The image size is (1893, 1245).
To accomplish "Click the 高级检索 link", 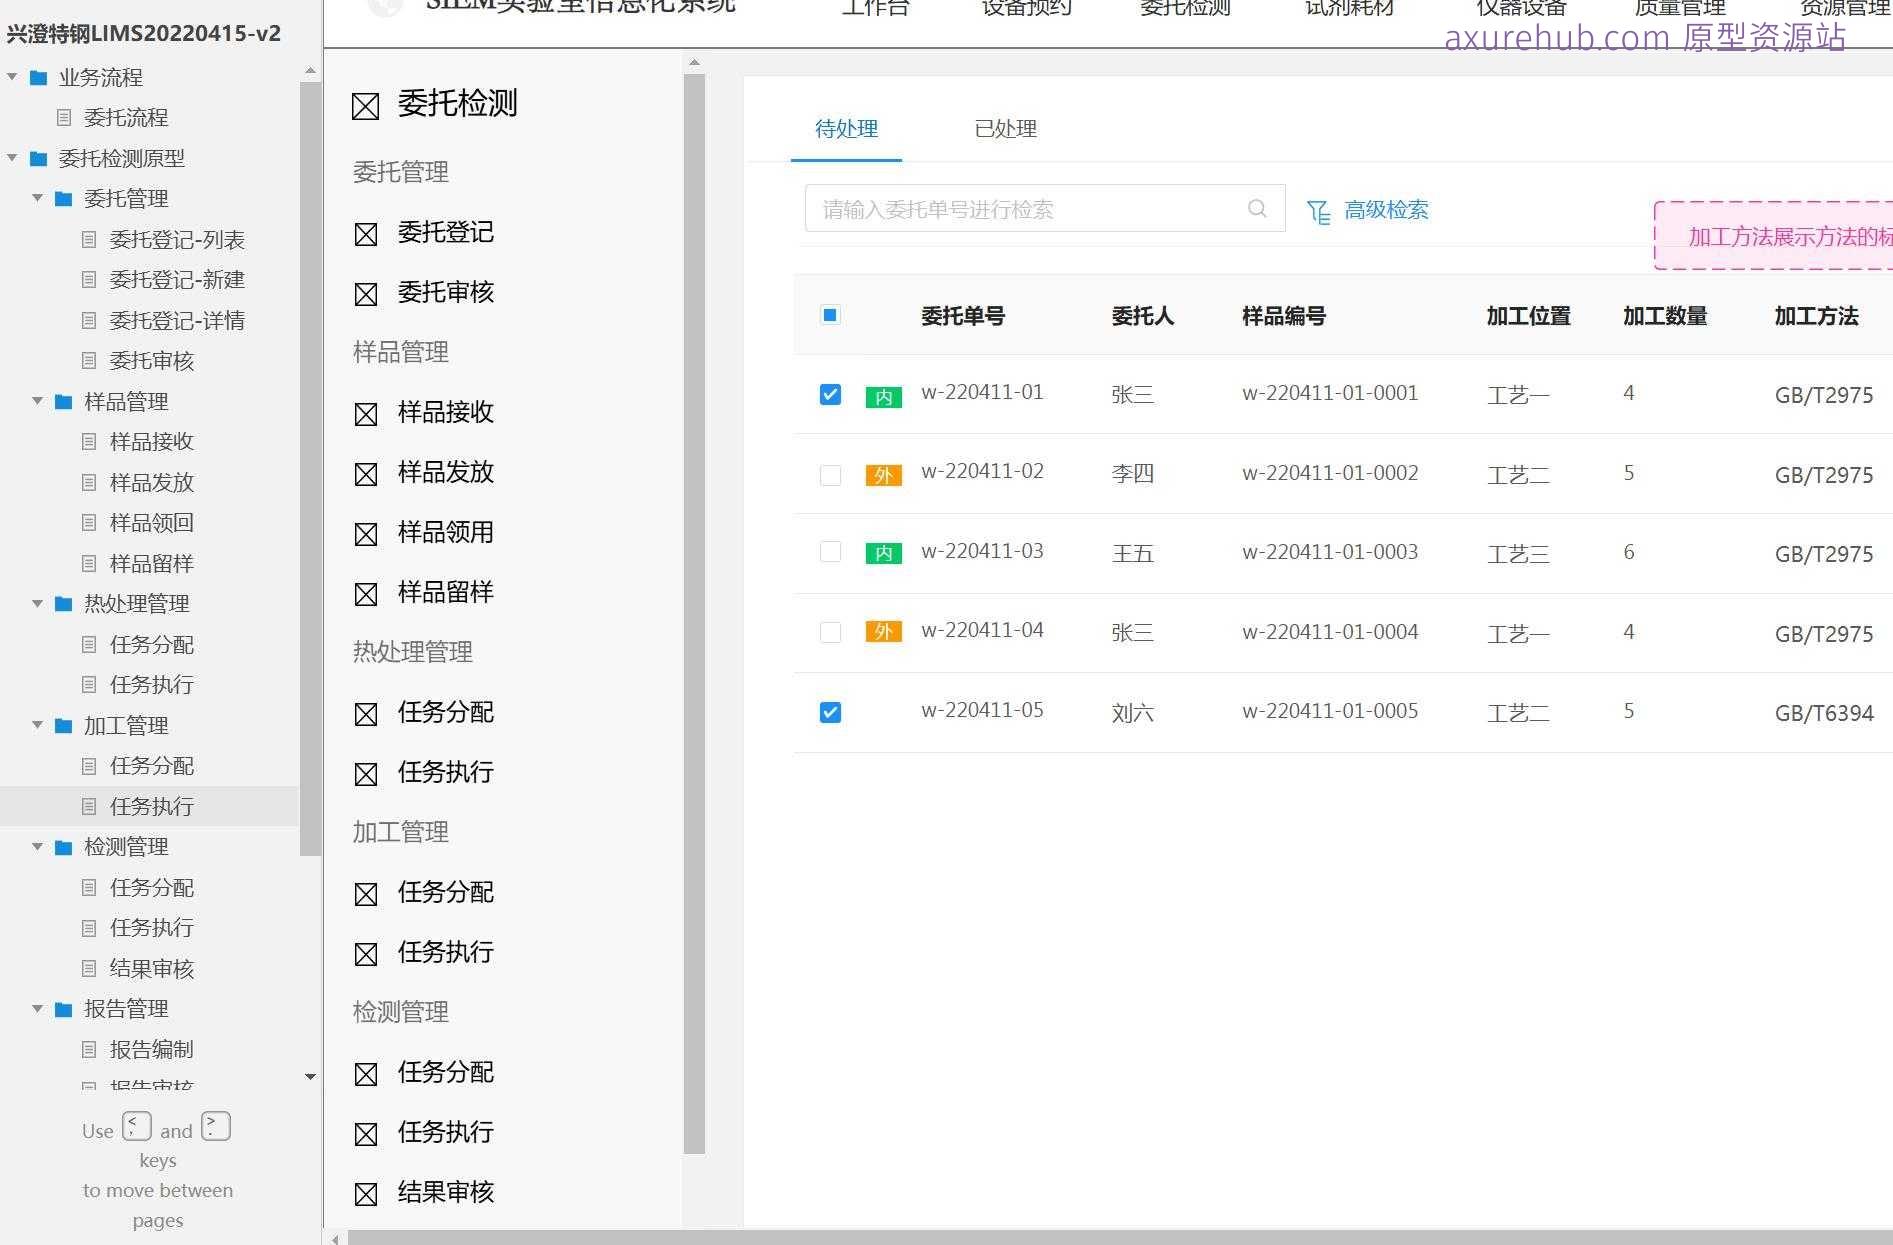I will click(1386, 210).
